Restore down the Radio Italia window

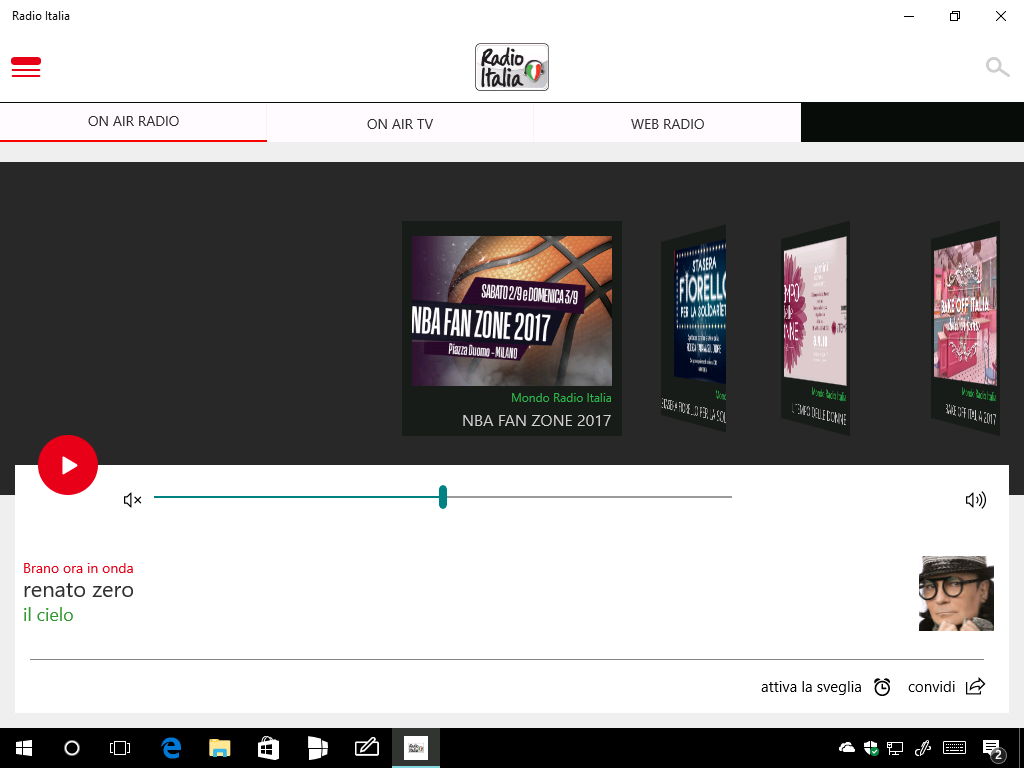pos(955,16)
